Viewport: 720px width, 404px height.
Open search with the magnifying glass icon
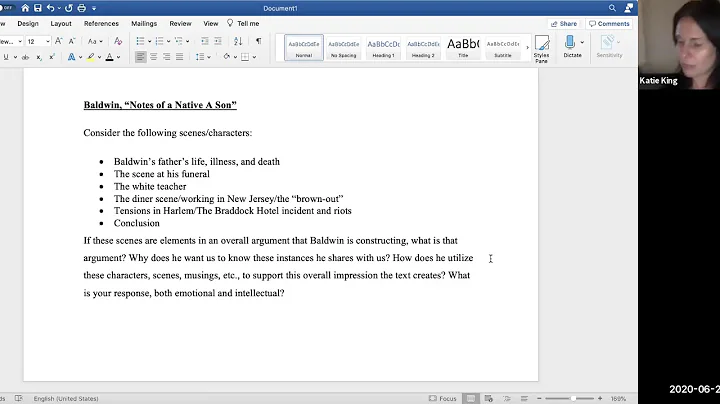pos(612,8)
